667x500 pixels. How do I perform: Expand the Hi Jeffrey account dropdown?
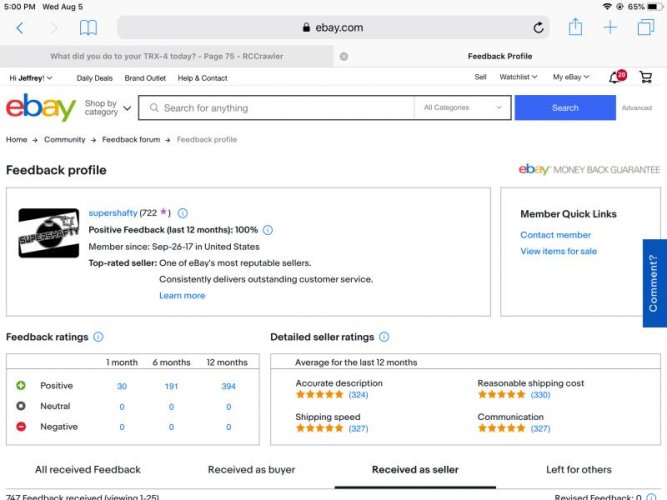click(x=31, y=78)
